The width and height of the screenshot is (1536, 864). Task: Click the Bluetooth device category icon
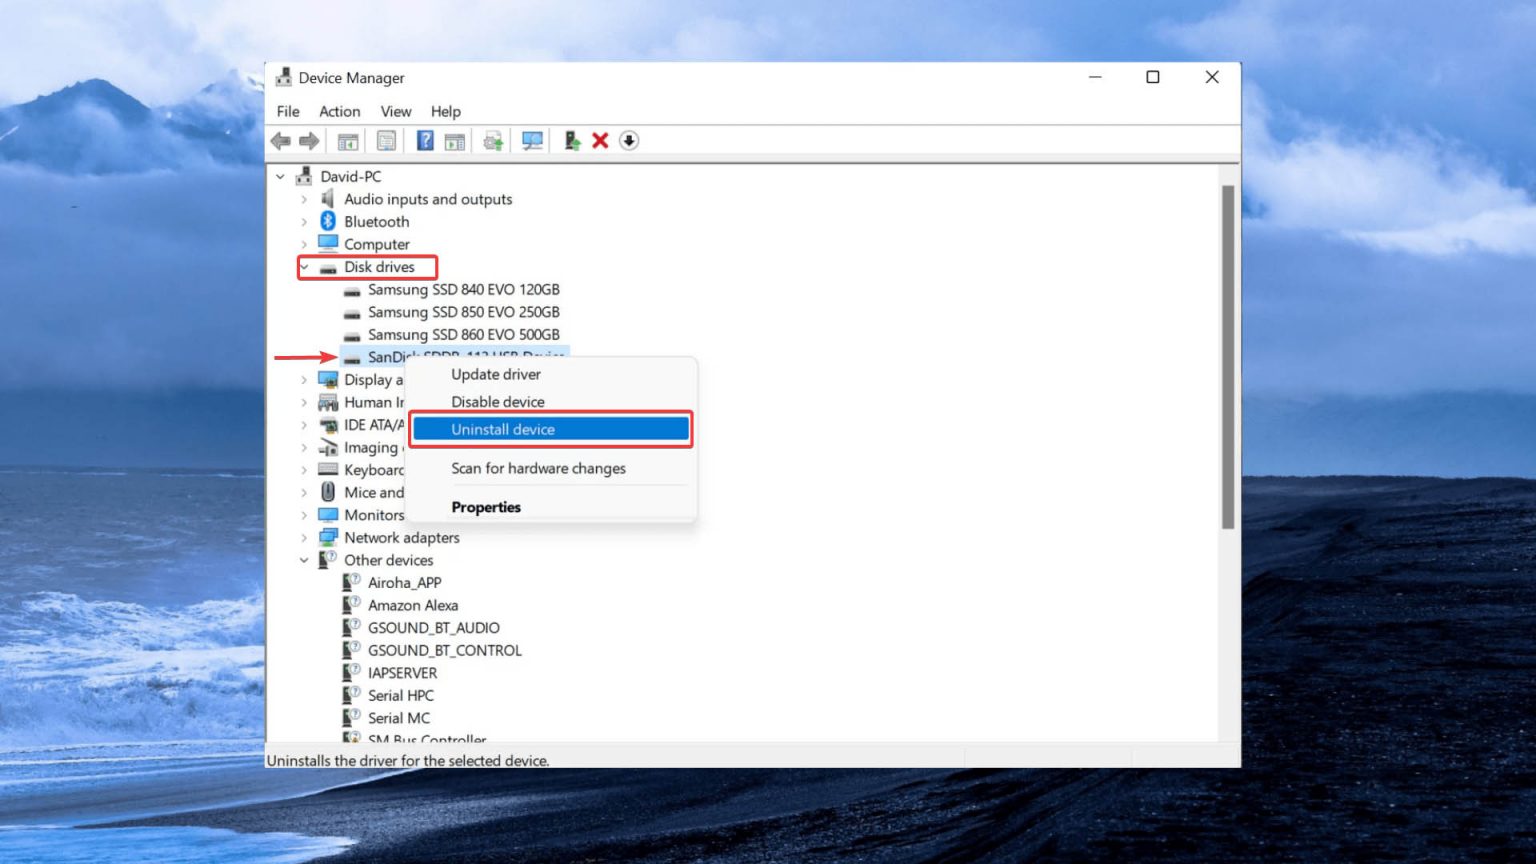click(x=327, y=221)
